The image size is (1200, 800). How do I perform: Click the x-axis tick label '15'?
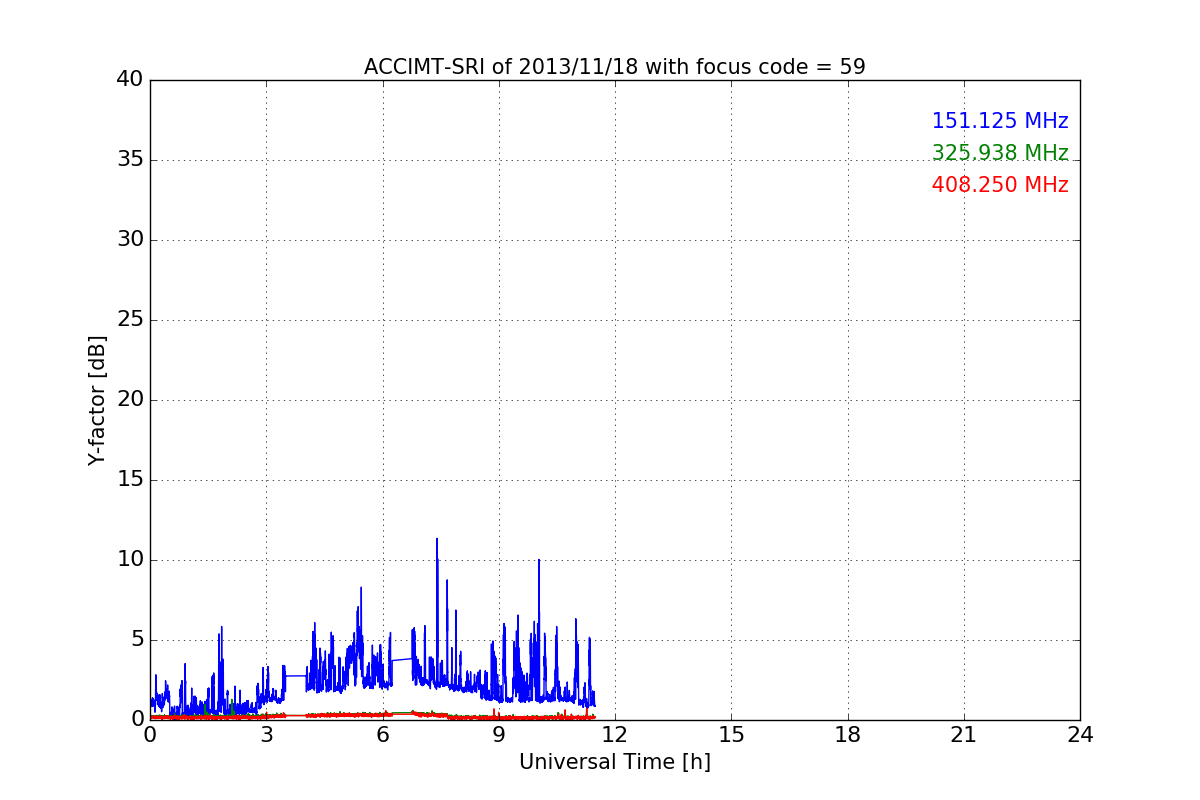click(x=731, y=735)
